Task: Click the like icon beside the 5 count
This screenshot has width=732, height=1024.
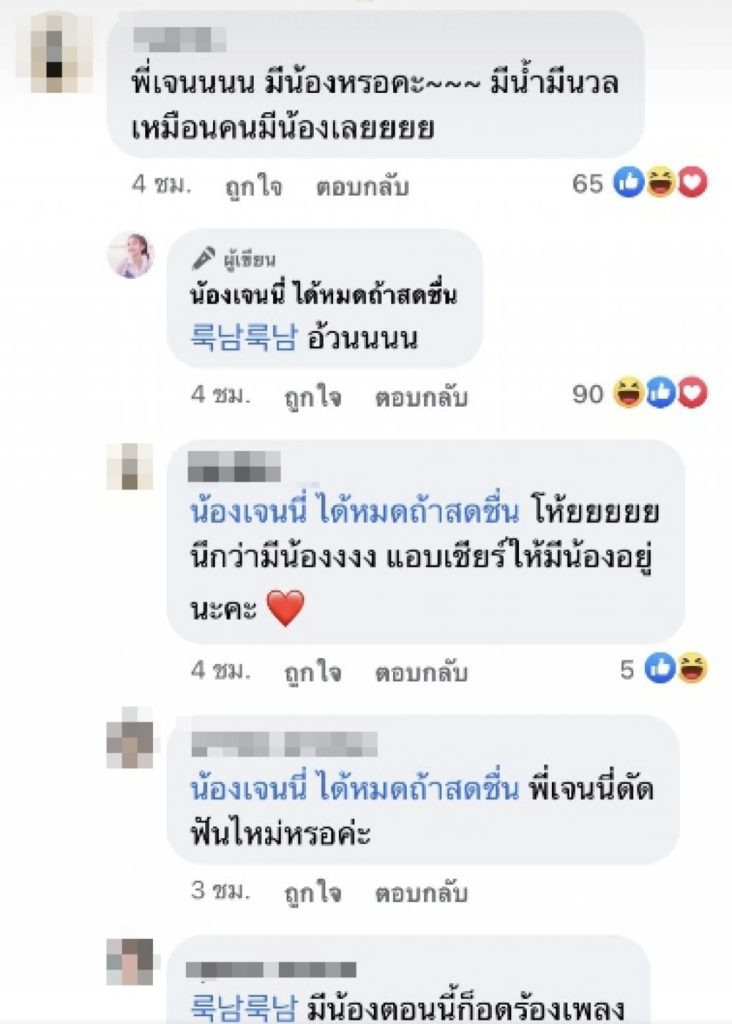Action: click(660, 668)
